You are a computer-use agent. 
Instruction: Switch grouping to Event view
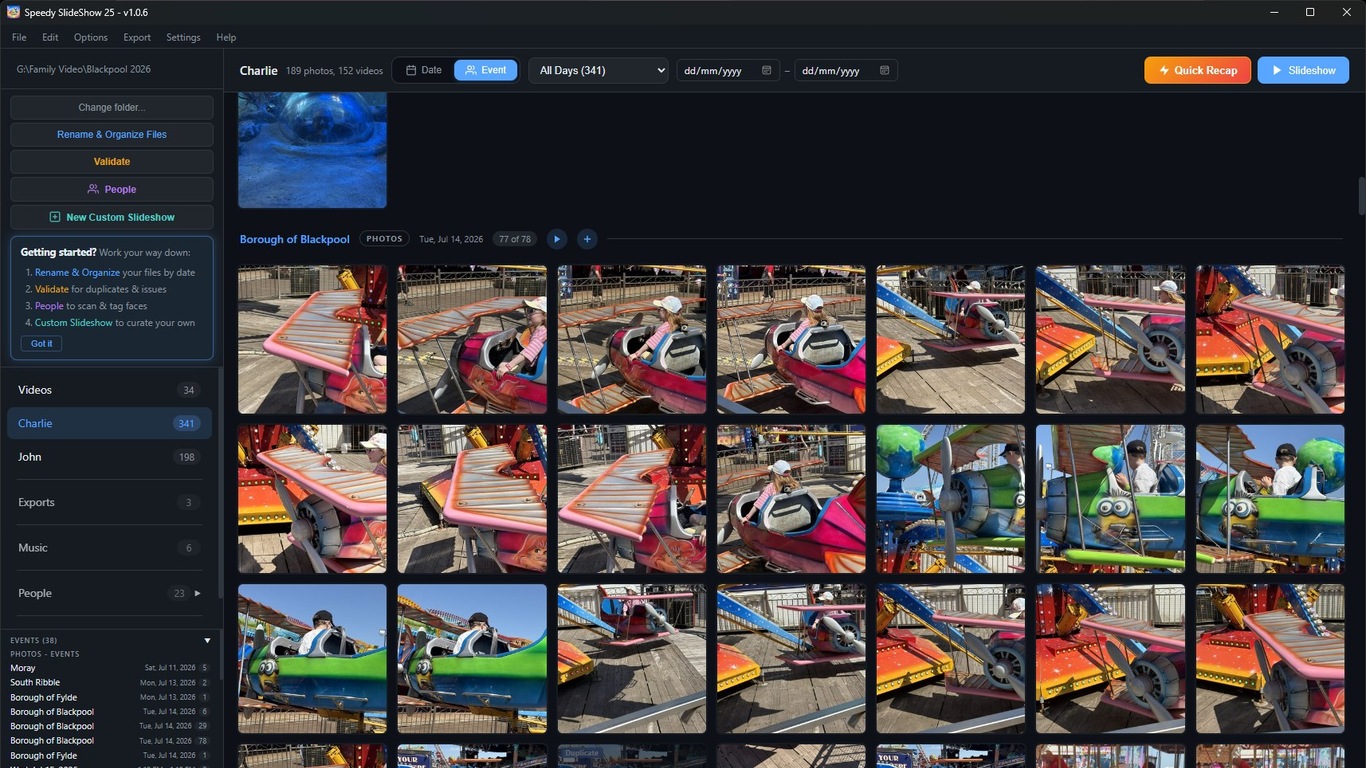(485, 70)
